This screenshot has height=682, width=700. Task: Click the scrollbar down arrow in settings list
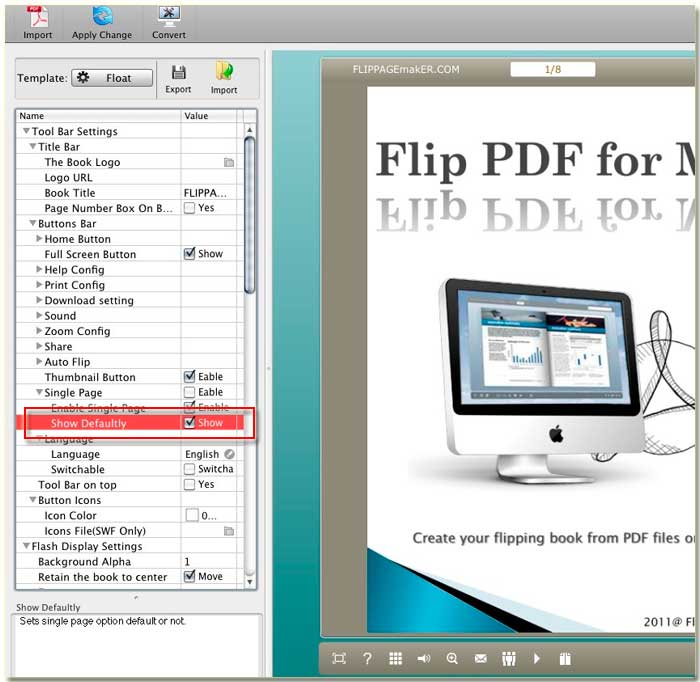click(x=250, y=582)
